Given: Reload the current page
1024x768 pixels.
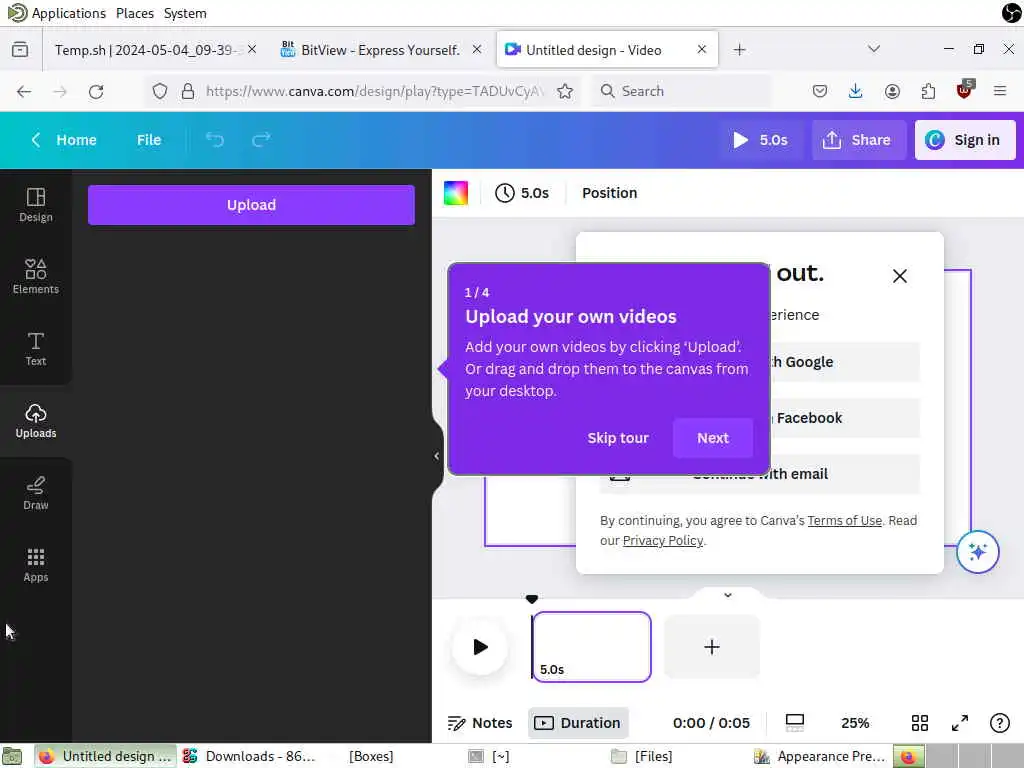Looking at the screenshot, I should (96, 91).
